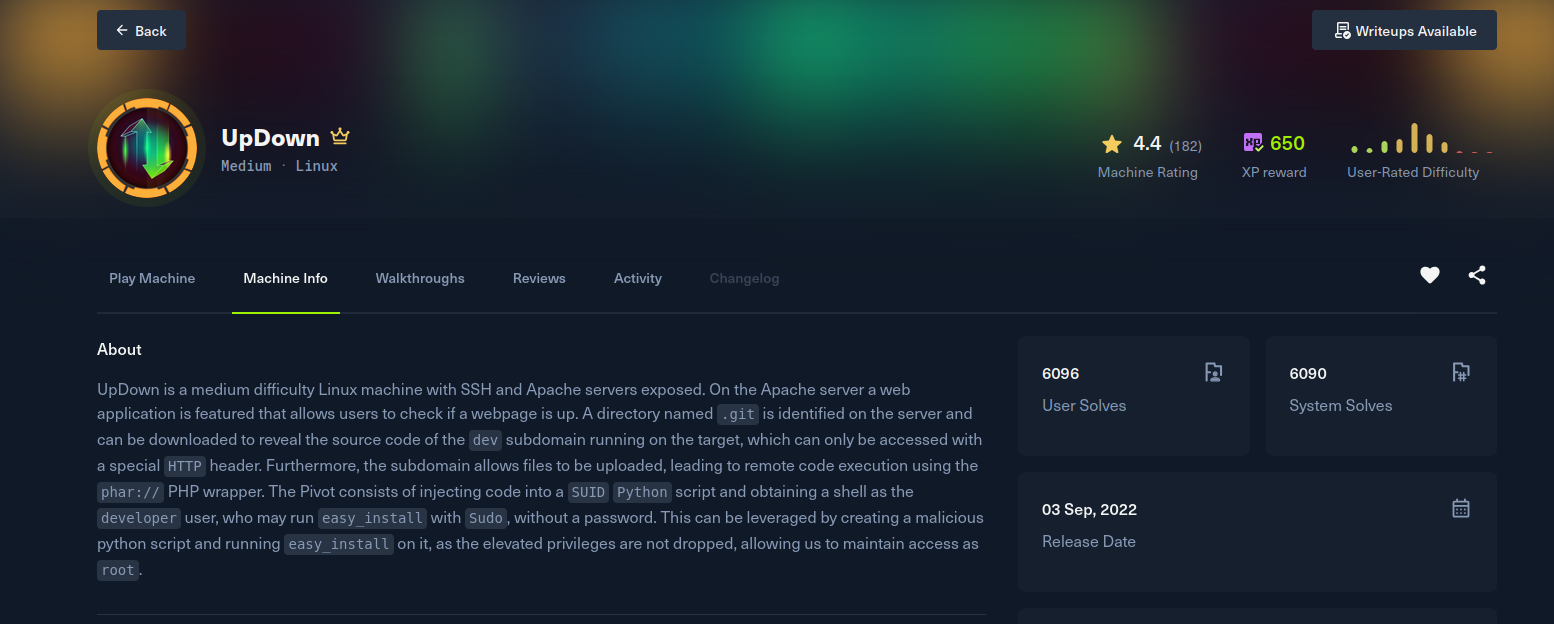Image resolution: width=1554 pixels, height=624 pixels.
Task: Click the About heading
Action: point(119,349)
